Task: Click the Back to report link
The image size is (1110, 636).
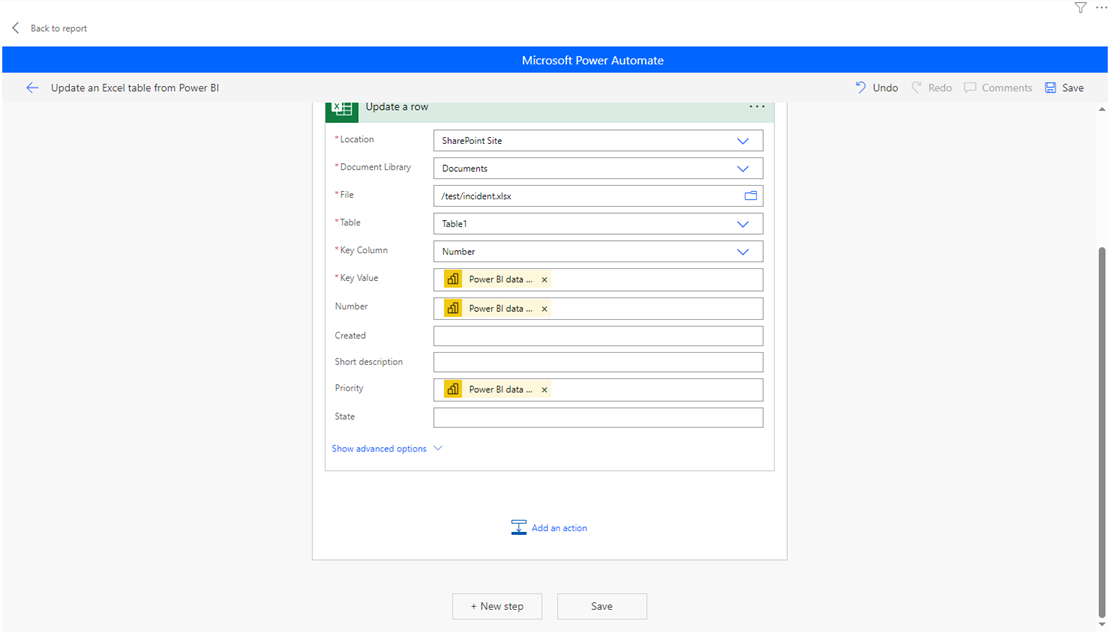Action: pos(59,28)
